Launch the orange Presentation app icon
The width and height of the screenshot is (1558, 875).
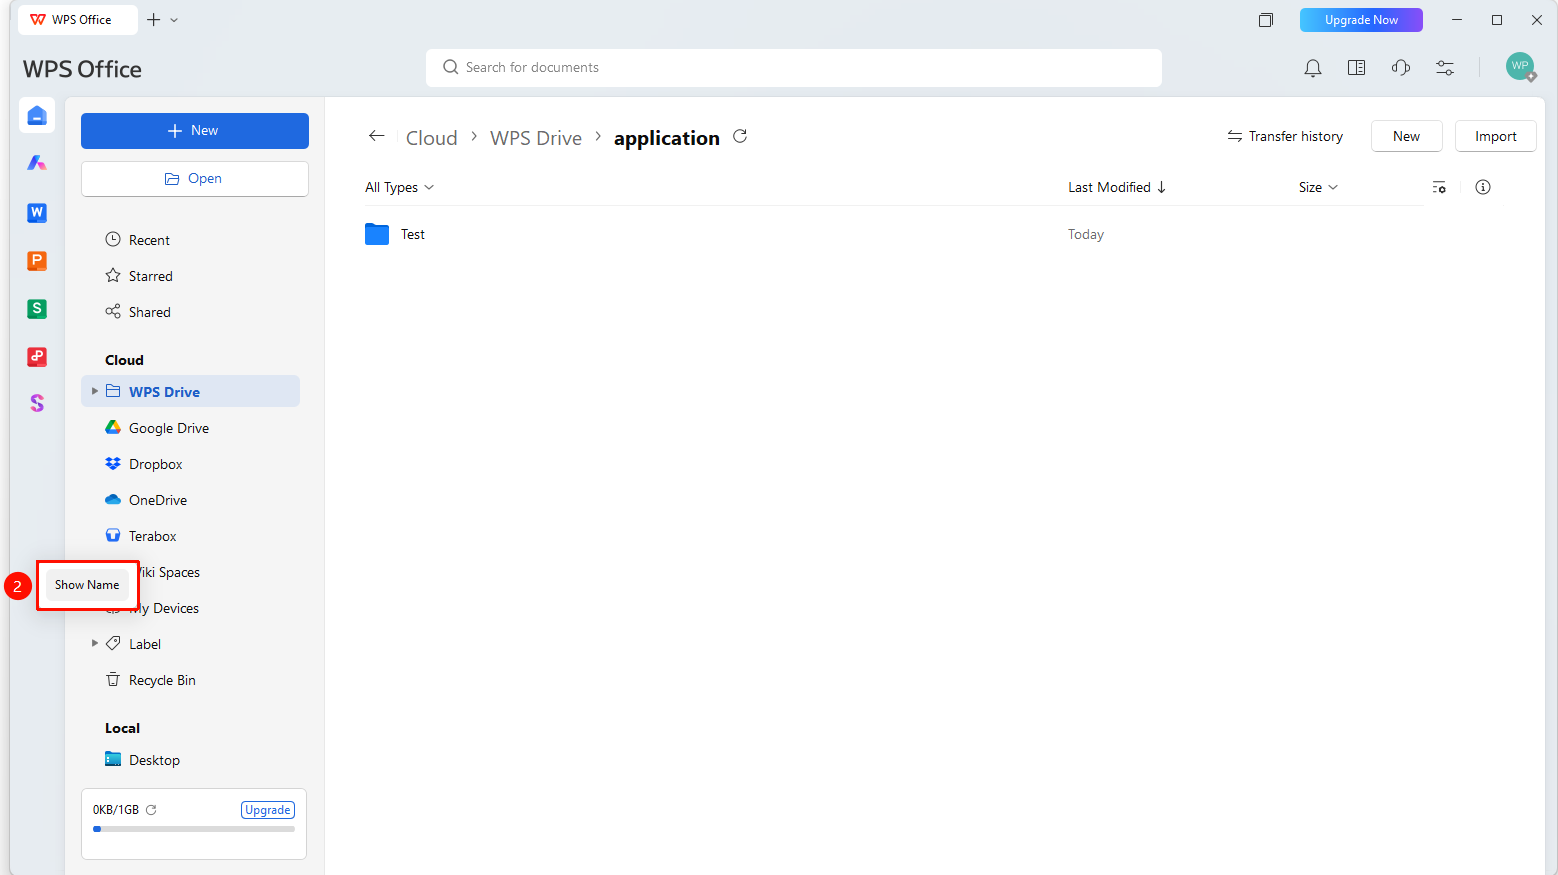[x=37, y=261]
